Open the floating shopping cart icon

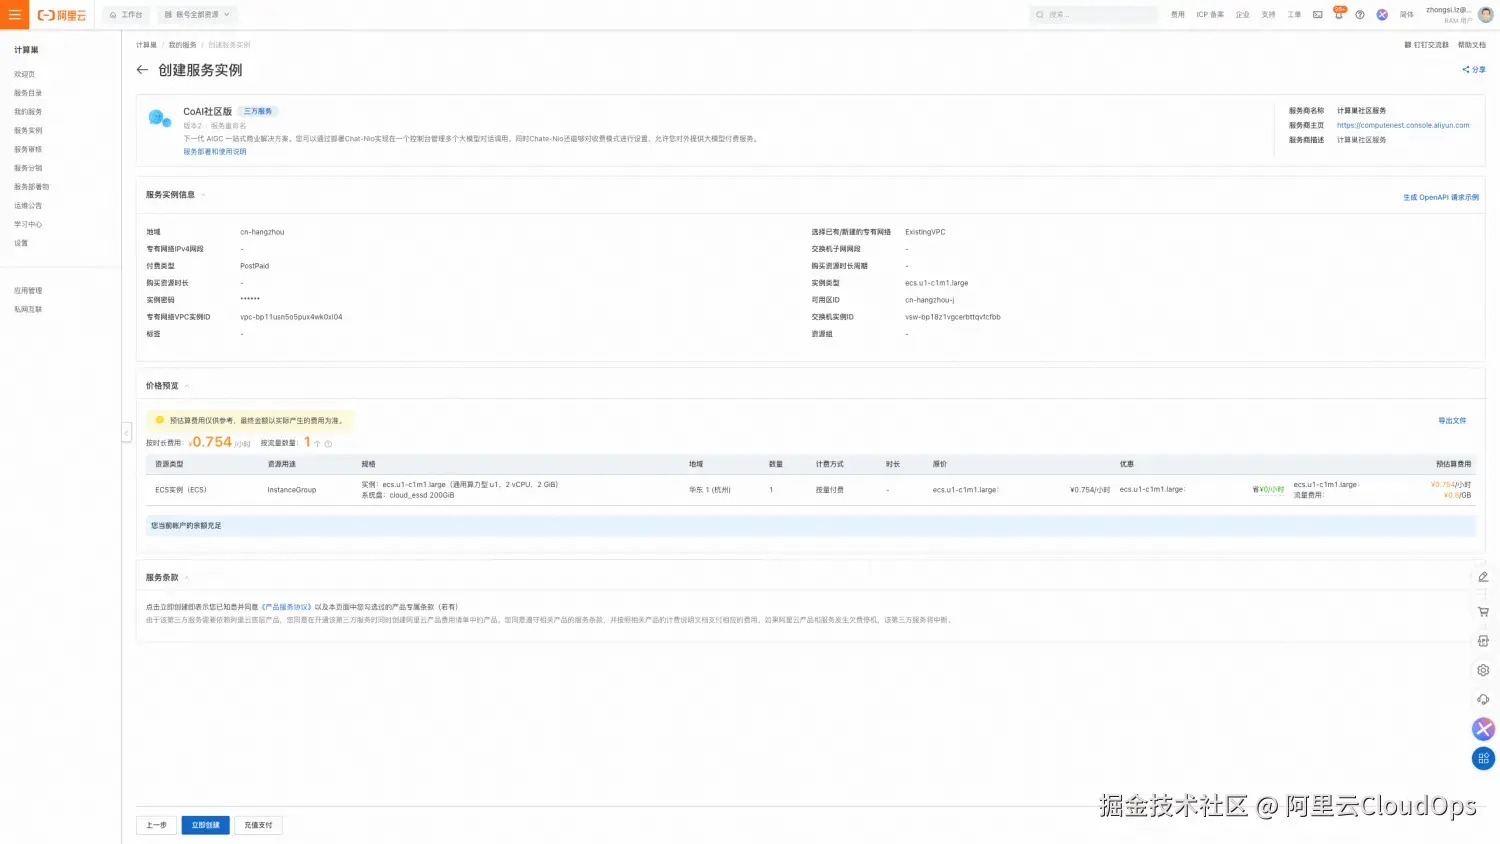1483,611
